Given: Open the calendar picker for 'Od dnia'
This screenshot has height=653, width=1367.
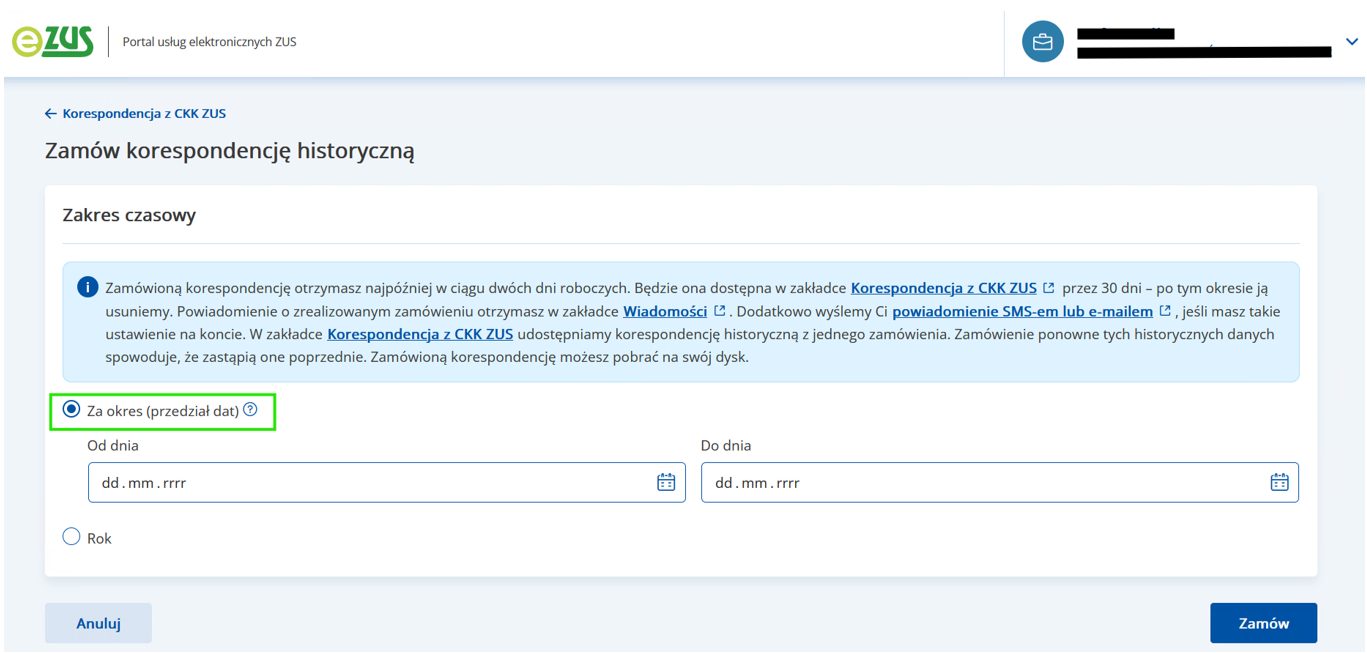Looking at the screenshot, I should tap(666, 483).
